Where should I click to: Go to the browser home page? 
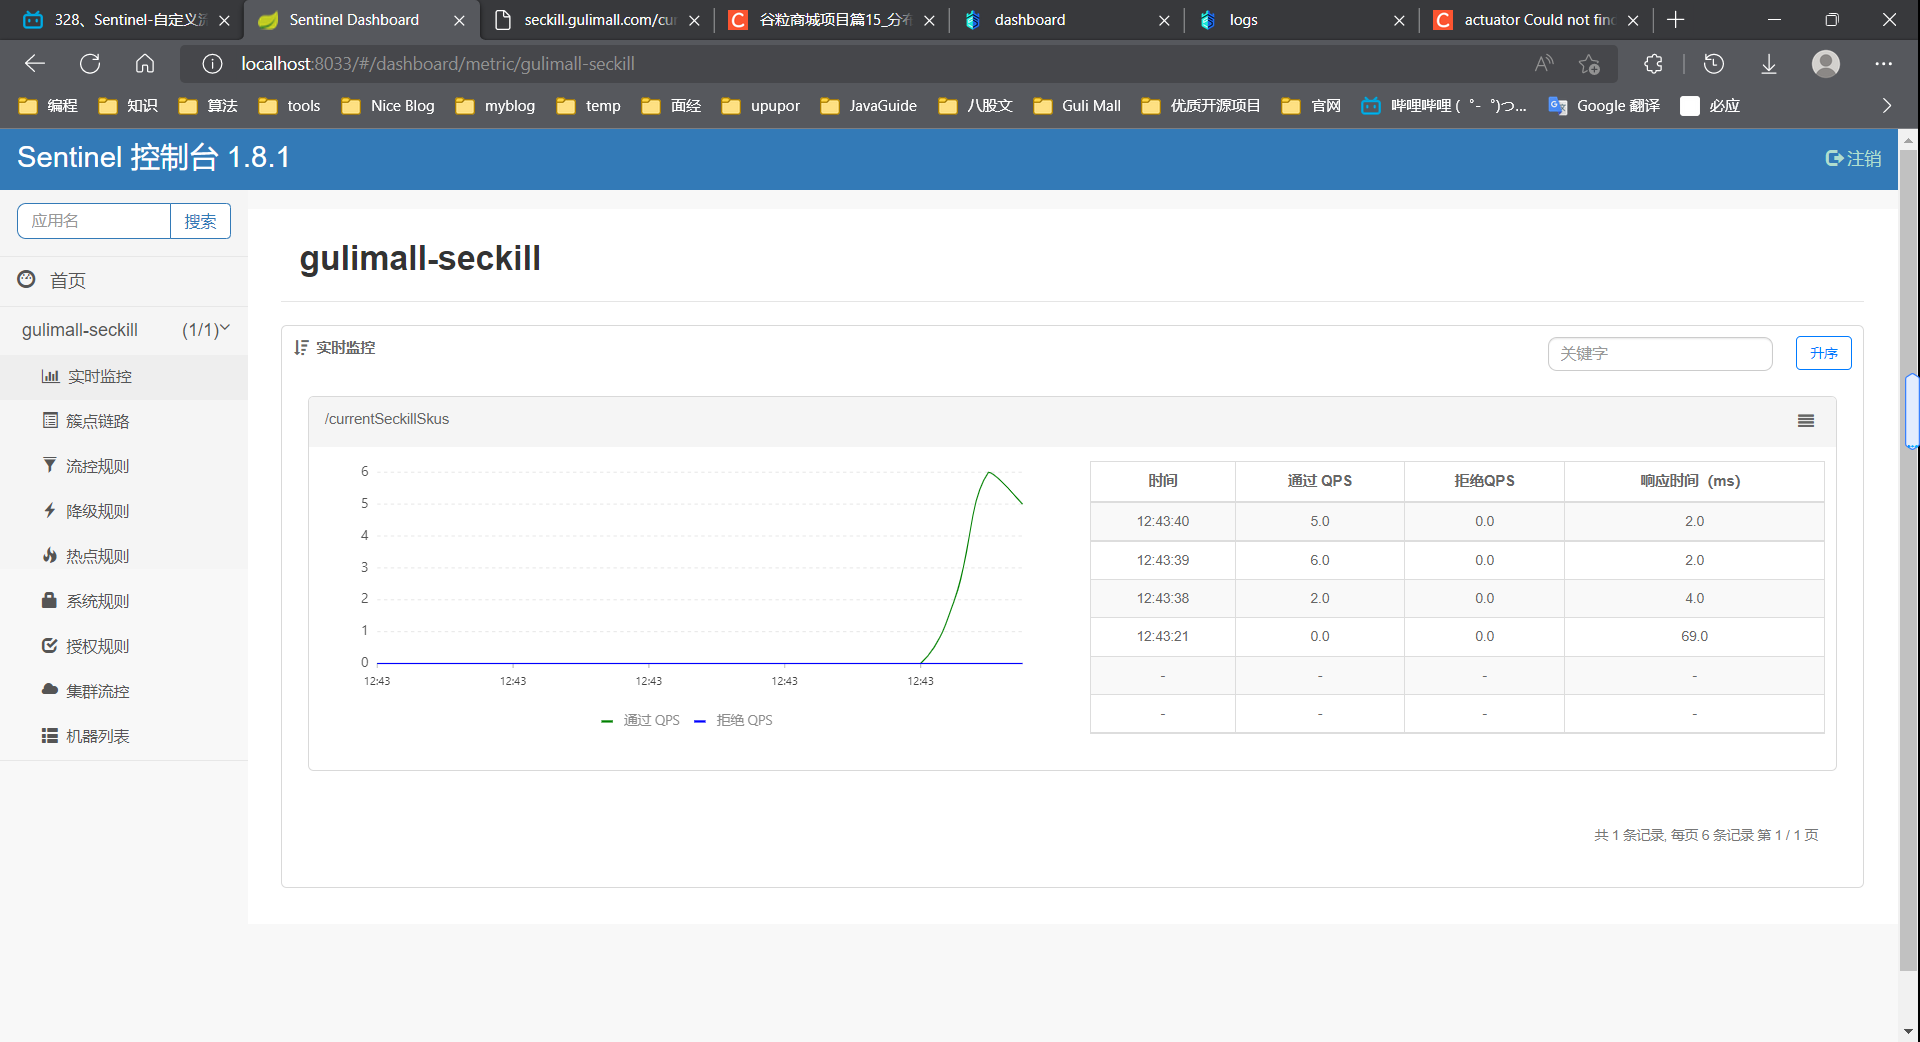[145, 64]
